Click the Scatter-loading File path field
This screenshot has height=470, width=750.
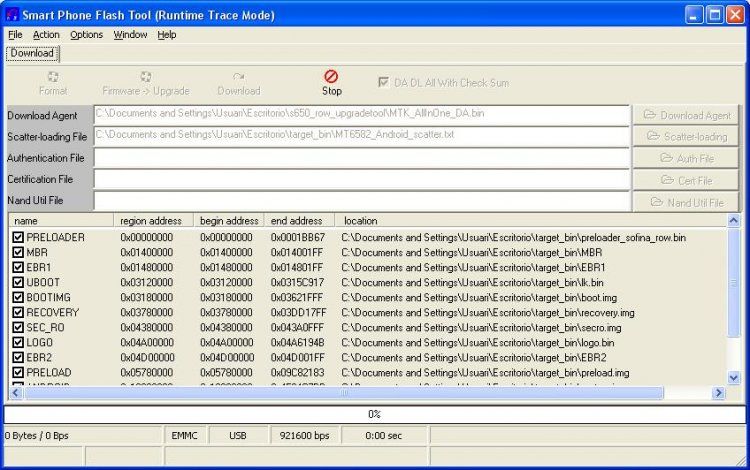[x=362, y=136]
